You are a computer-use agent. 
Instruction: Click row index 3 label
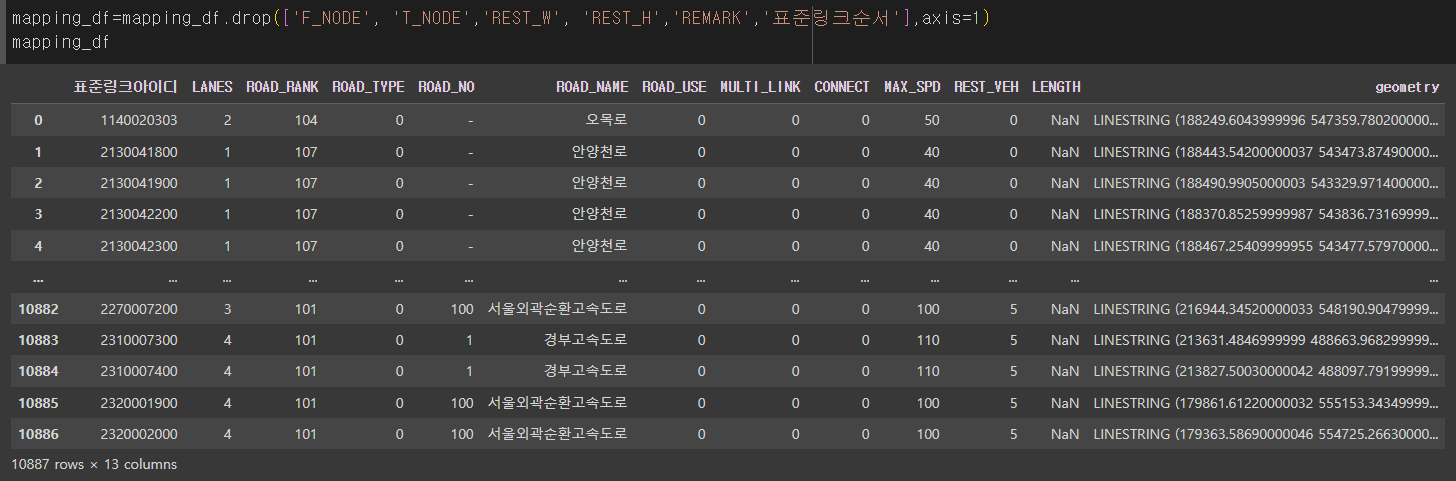[x=39, y=214]
